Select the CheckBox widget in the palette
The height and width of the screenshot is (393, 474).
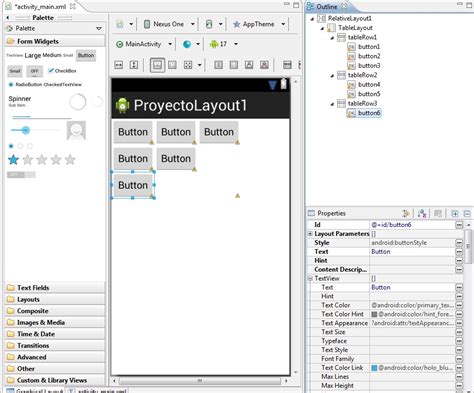point(62,71)
